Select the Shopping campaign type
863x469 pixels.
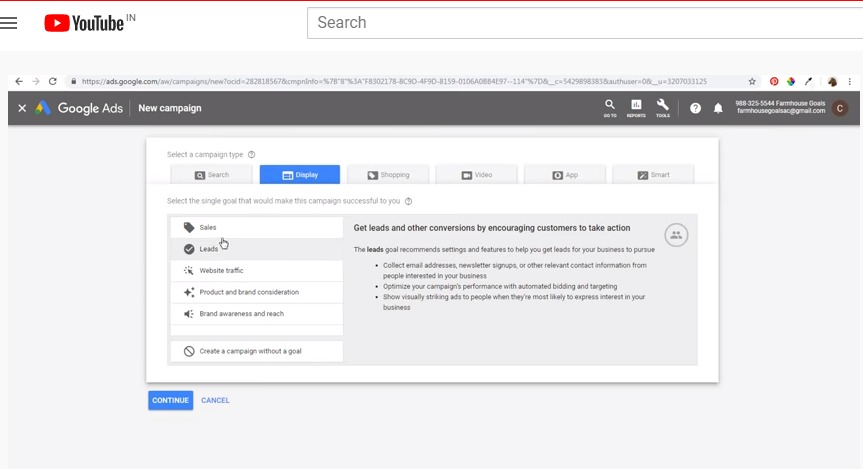(388, 175)
